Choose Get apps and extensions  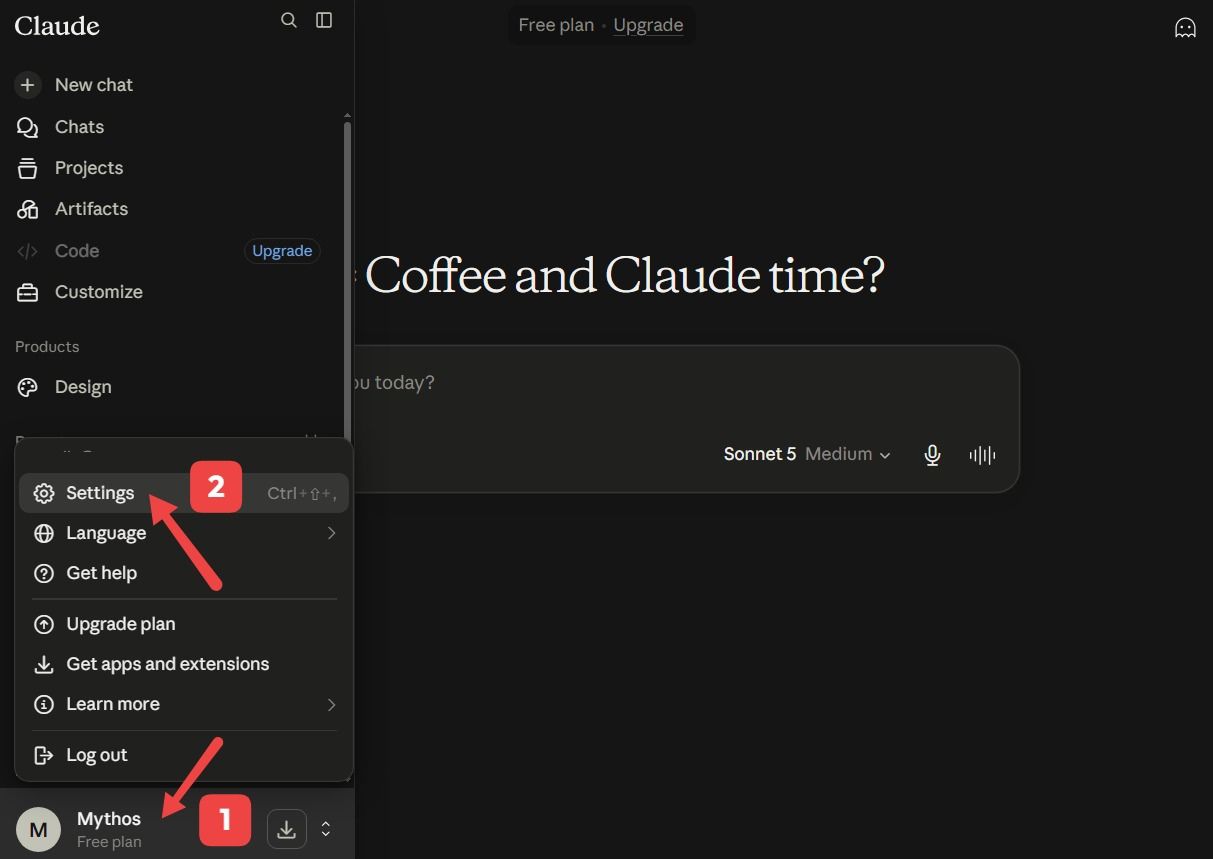(184, 664)
